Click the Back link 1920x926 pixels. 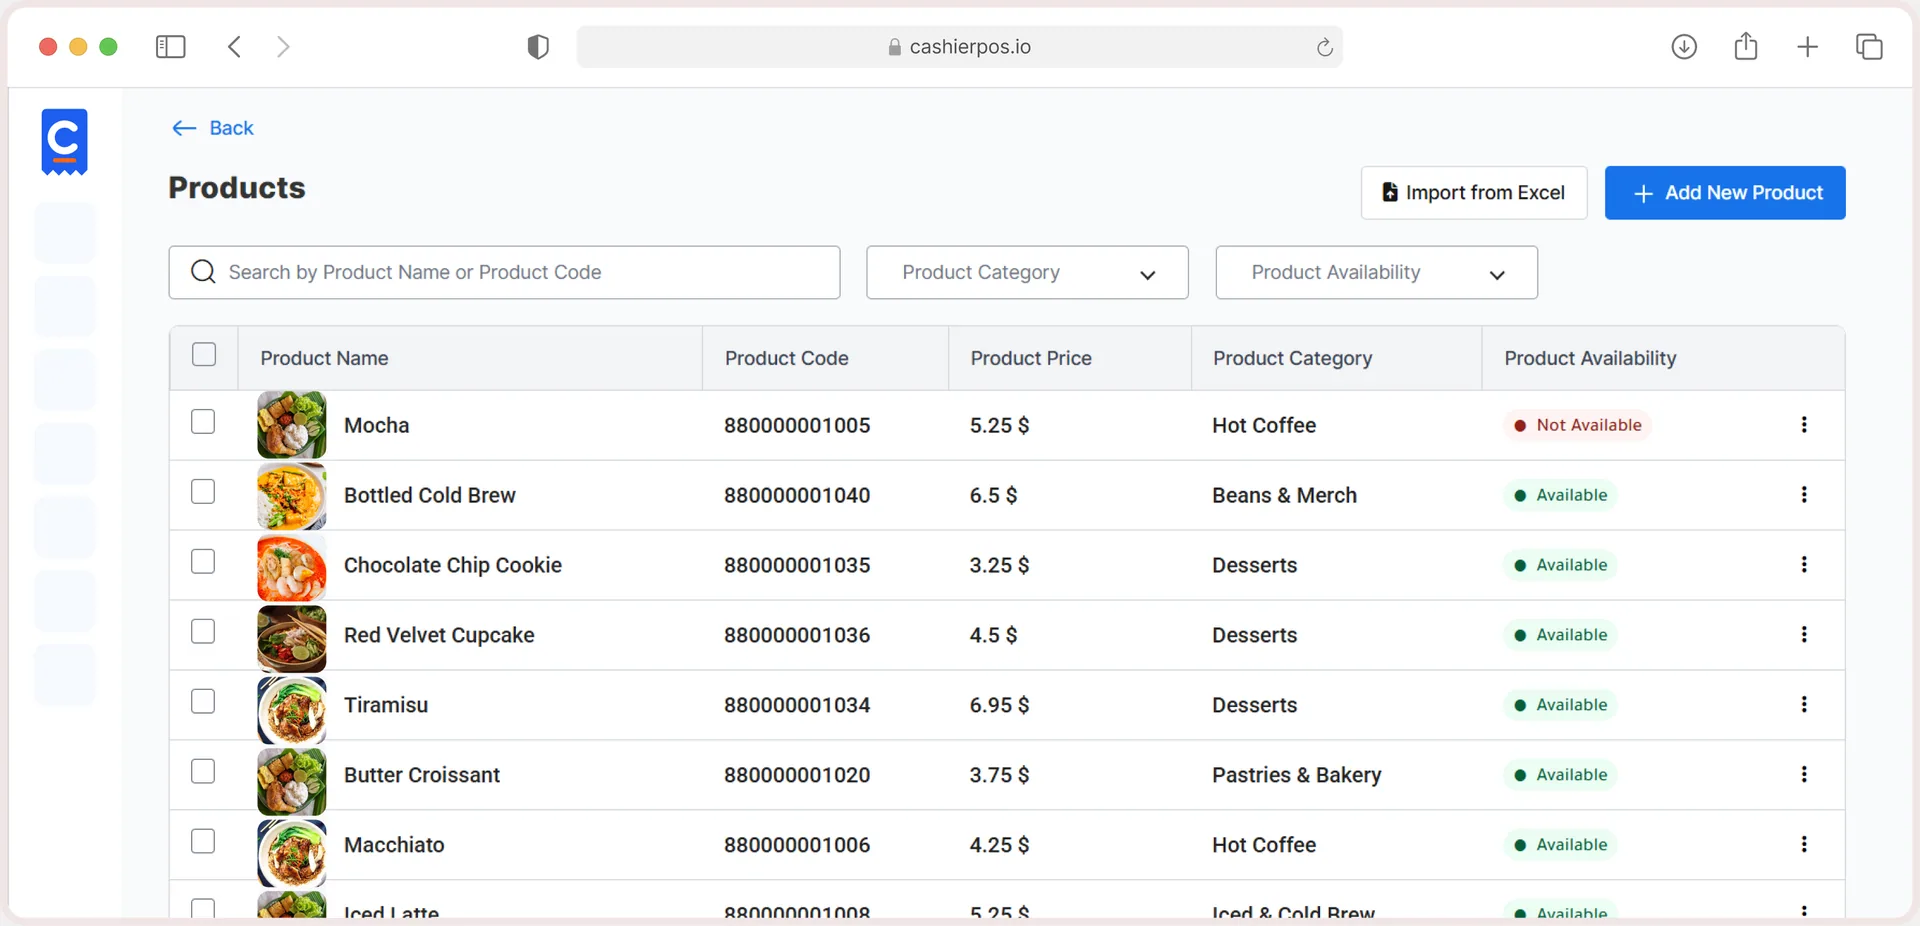[x=213, y=128]
